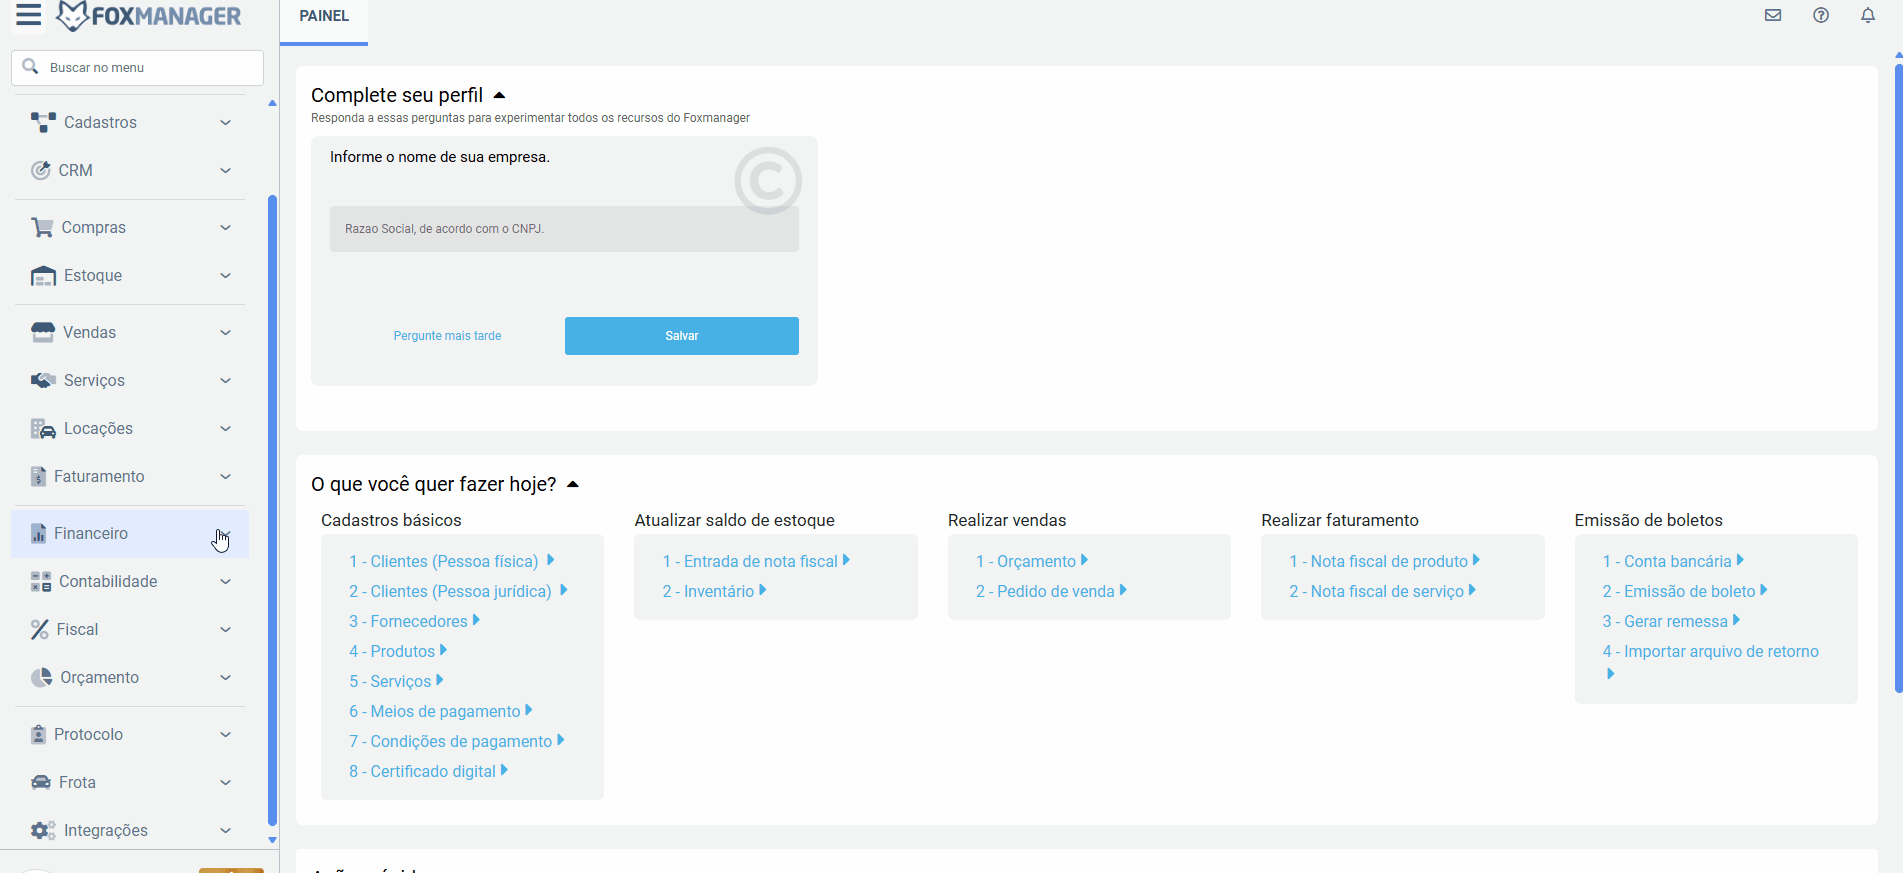Open the mail envelope icon
1903x873 pixels.
[x=1773, y=15]
